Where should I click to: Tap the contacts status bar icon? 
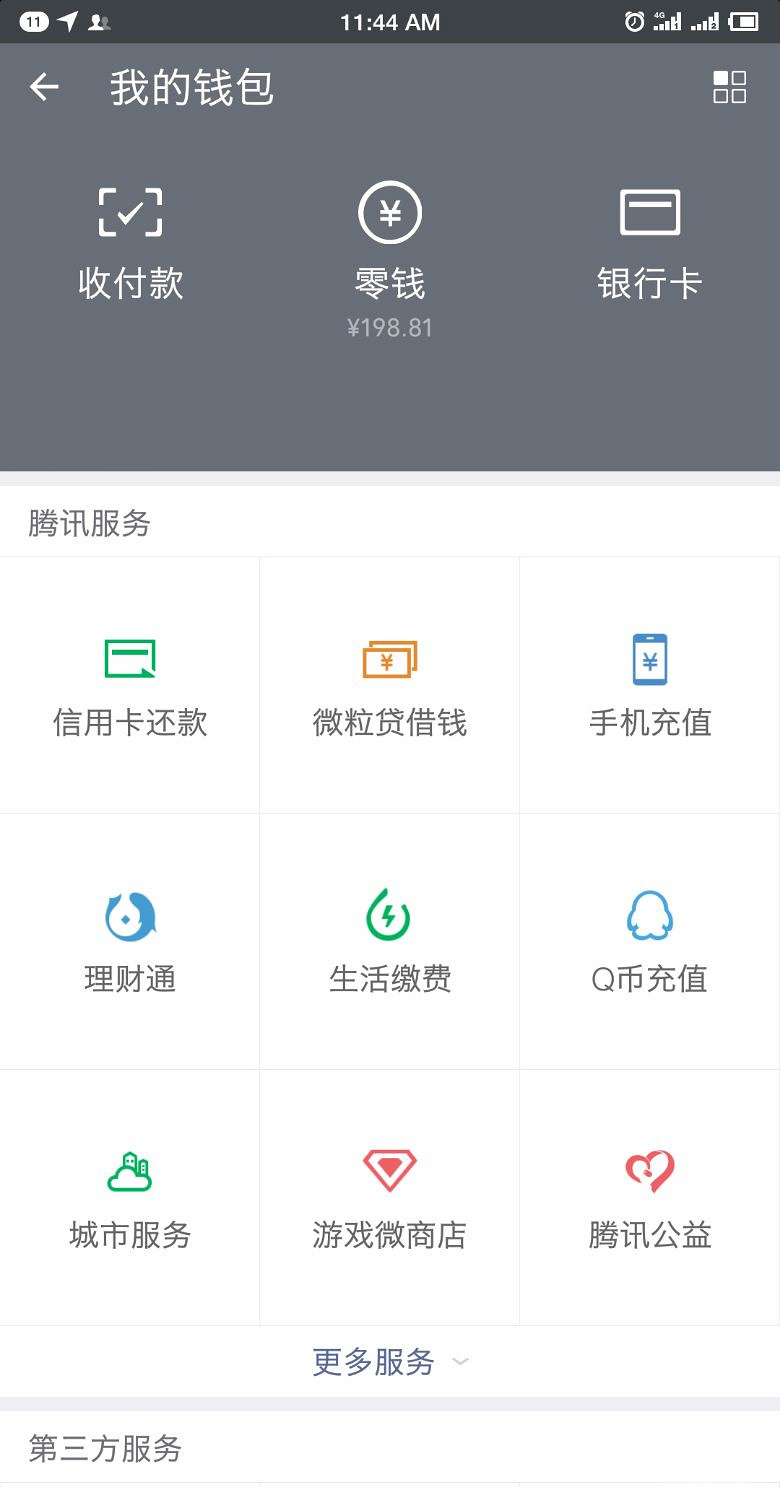[x=99, y=21]
